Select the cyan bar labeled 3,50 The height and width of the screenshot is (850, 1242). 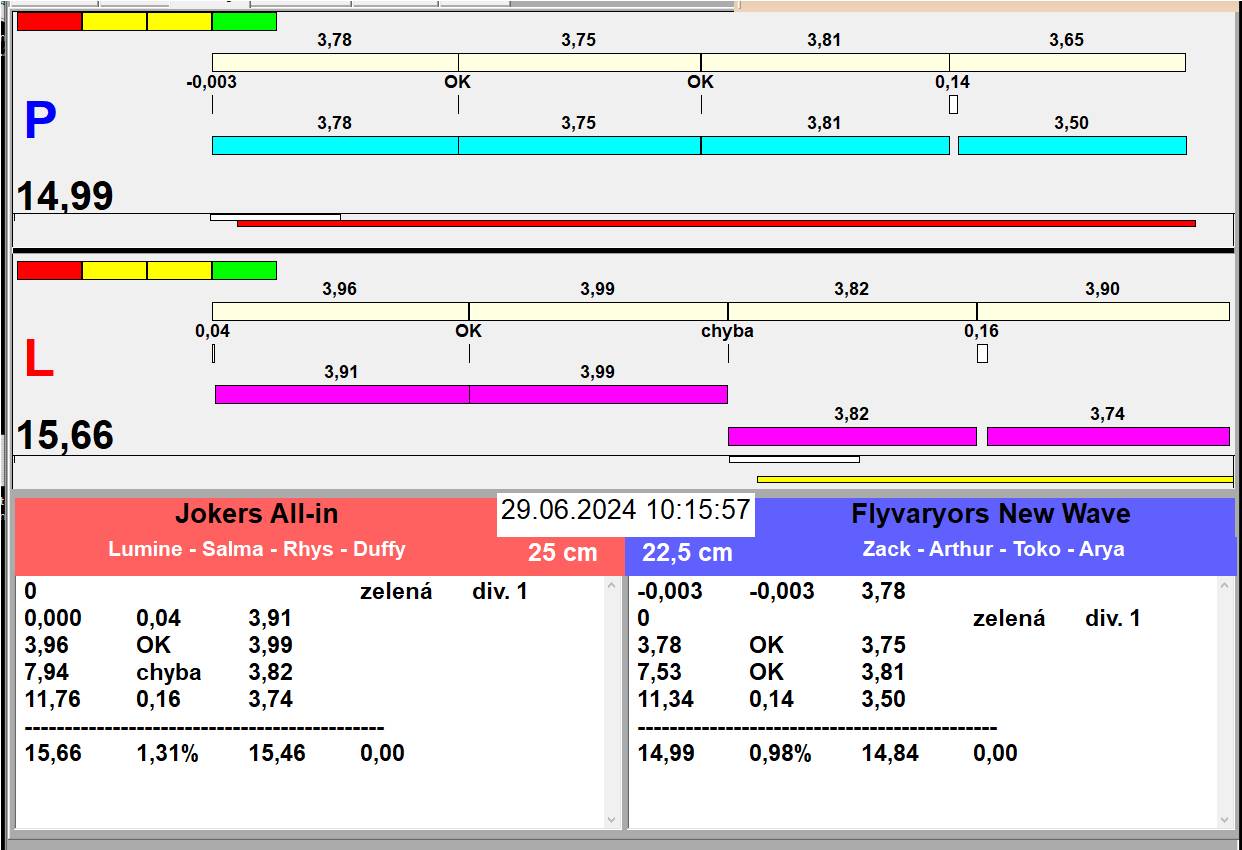tap(1072, 146)
